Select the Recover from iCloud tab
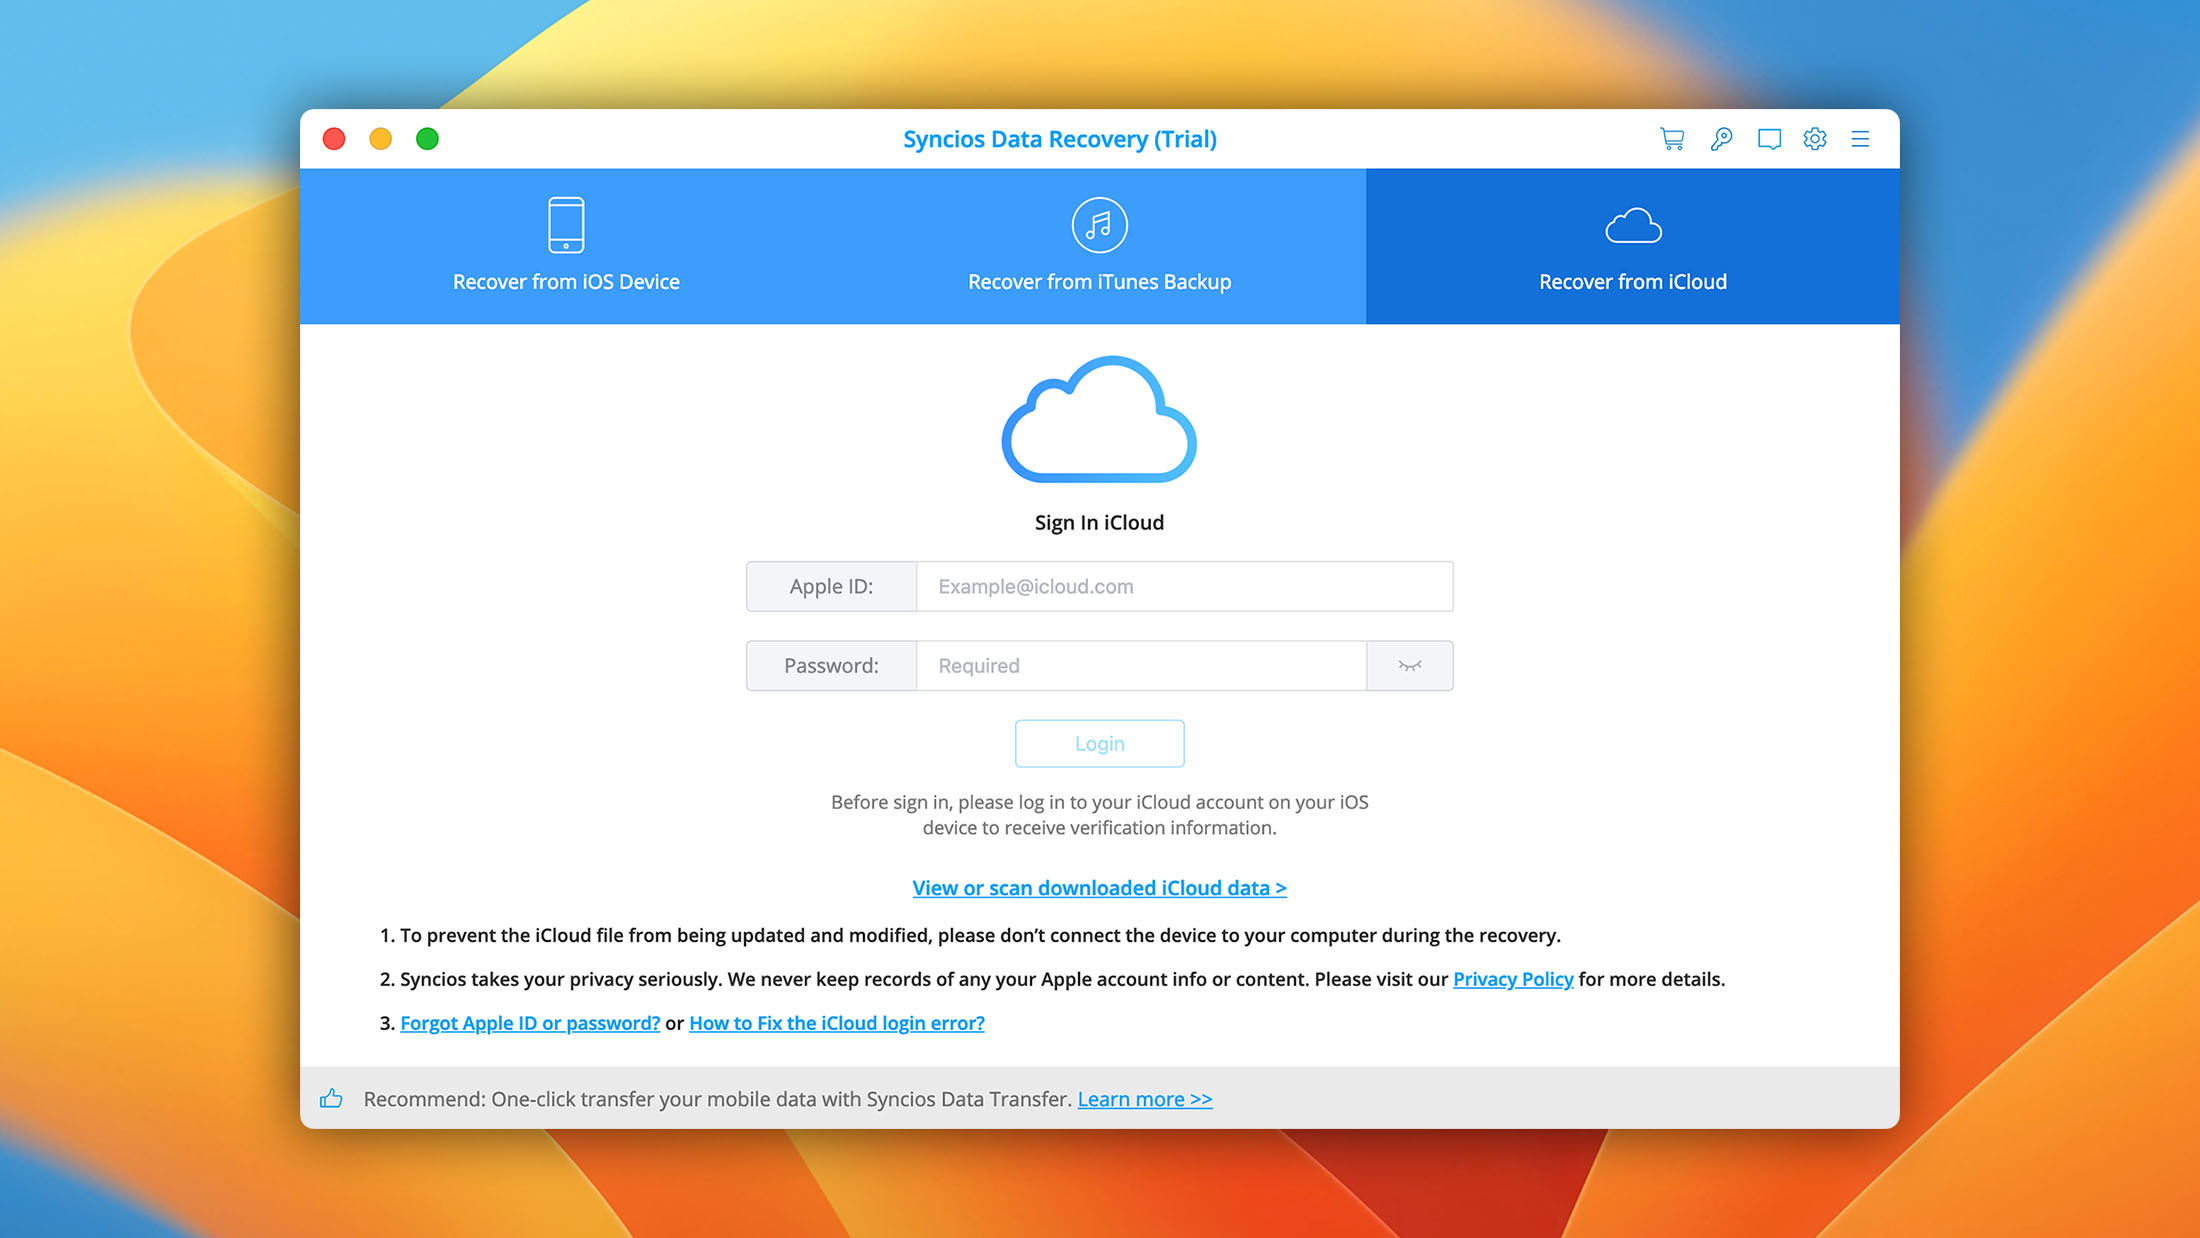The height and width of the screenshot is (1238, 2200). click(1633, 246)
